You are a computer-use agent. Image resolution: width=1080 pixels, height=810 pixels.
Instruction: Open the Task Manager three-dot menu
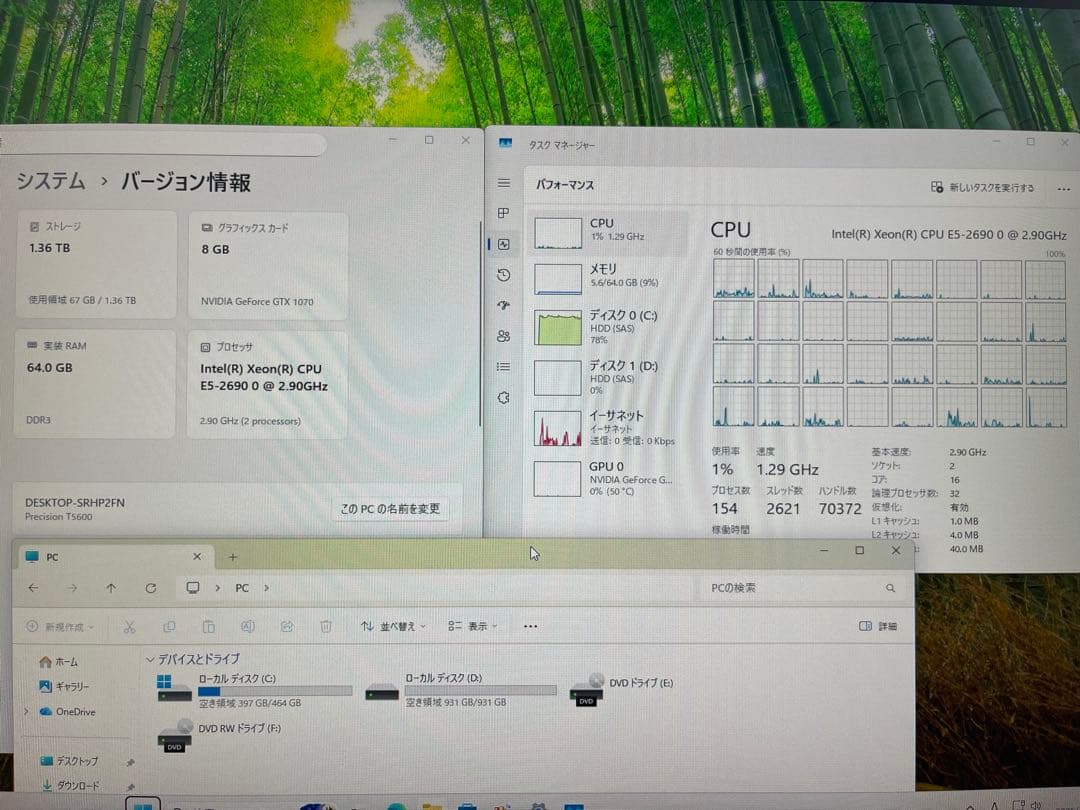tap(1063, 188)
